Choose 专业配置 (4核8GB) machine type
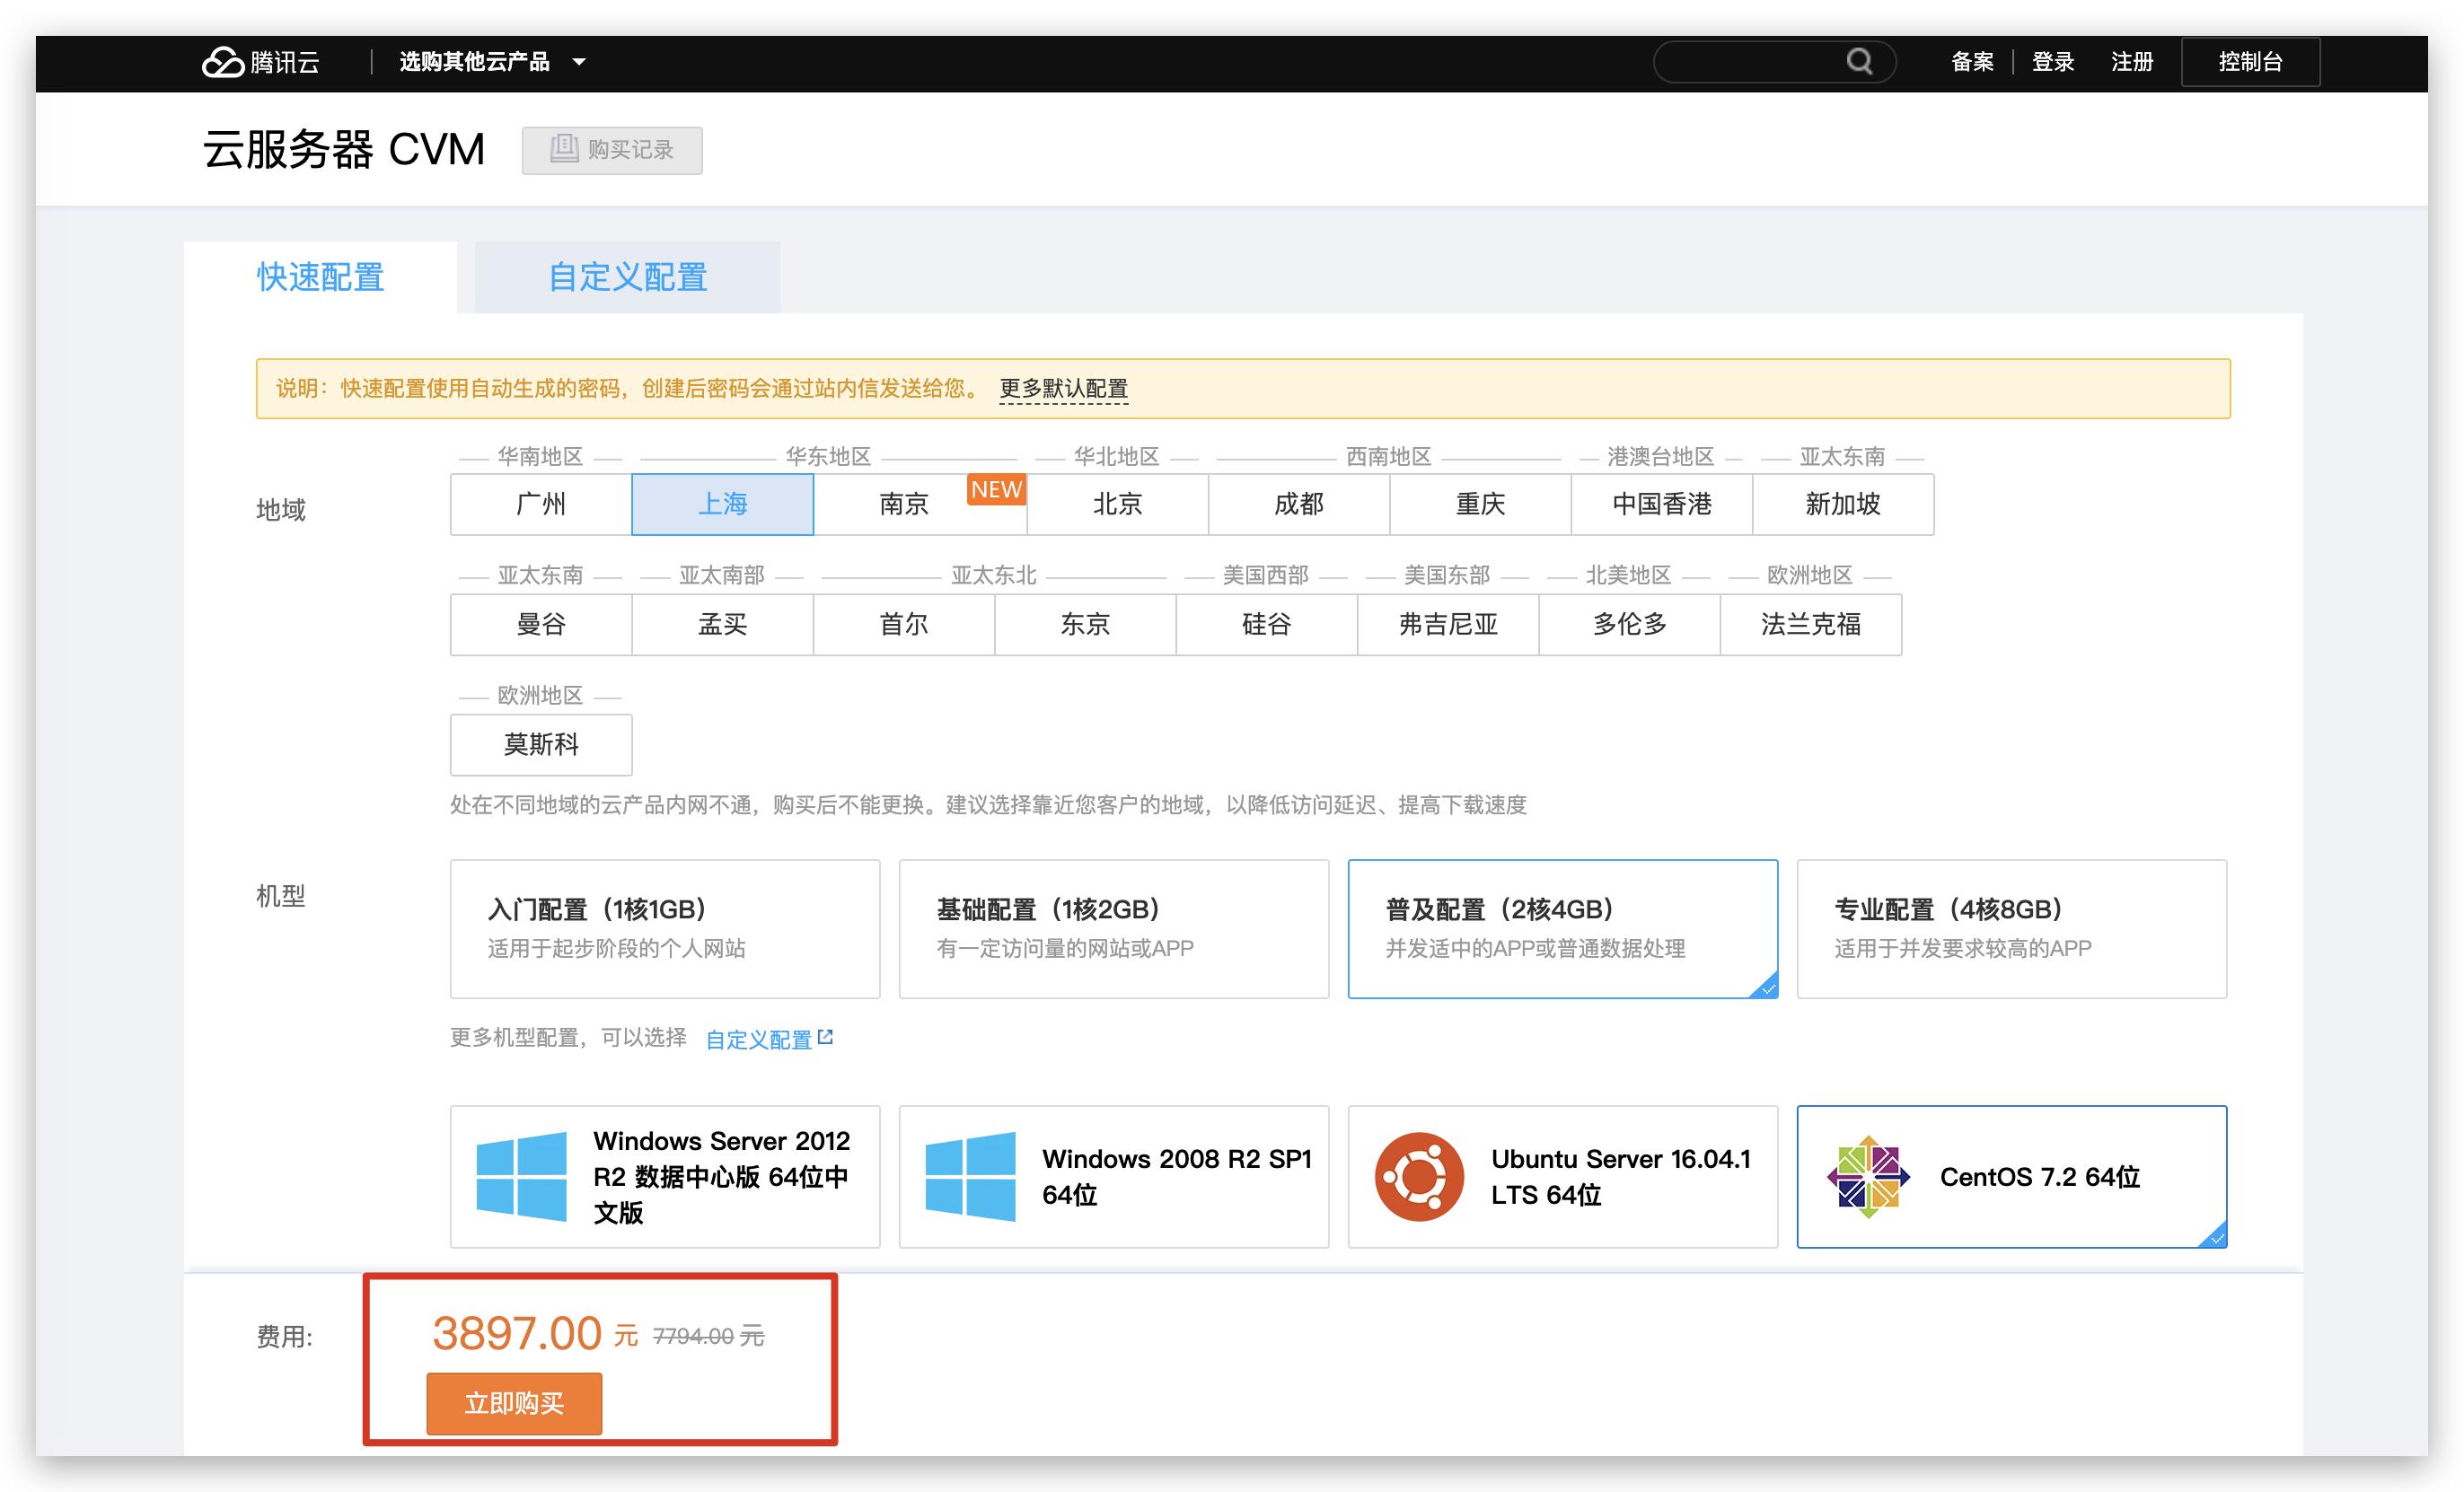 (x=2011, y=928)
